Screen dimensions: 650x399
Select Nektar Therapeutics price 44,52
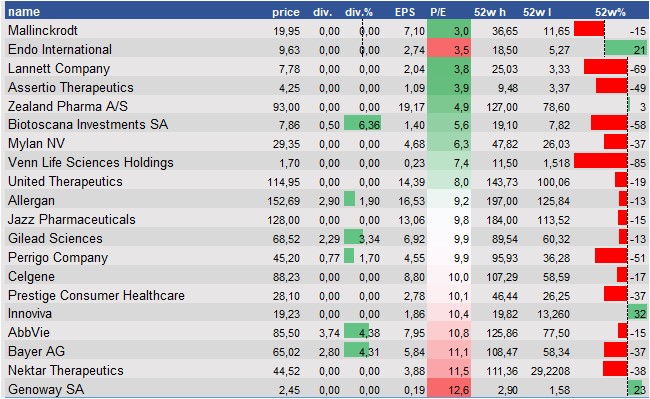(286, 371)
